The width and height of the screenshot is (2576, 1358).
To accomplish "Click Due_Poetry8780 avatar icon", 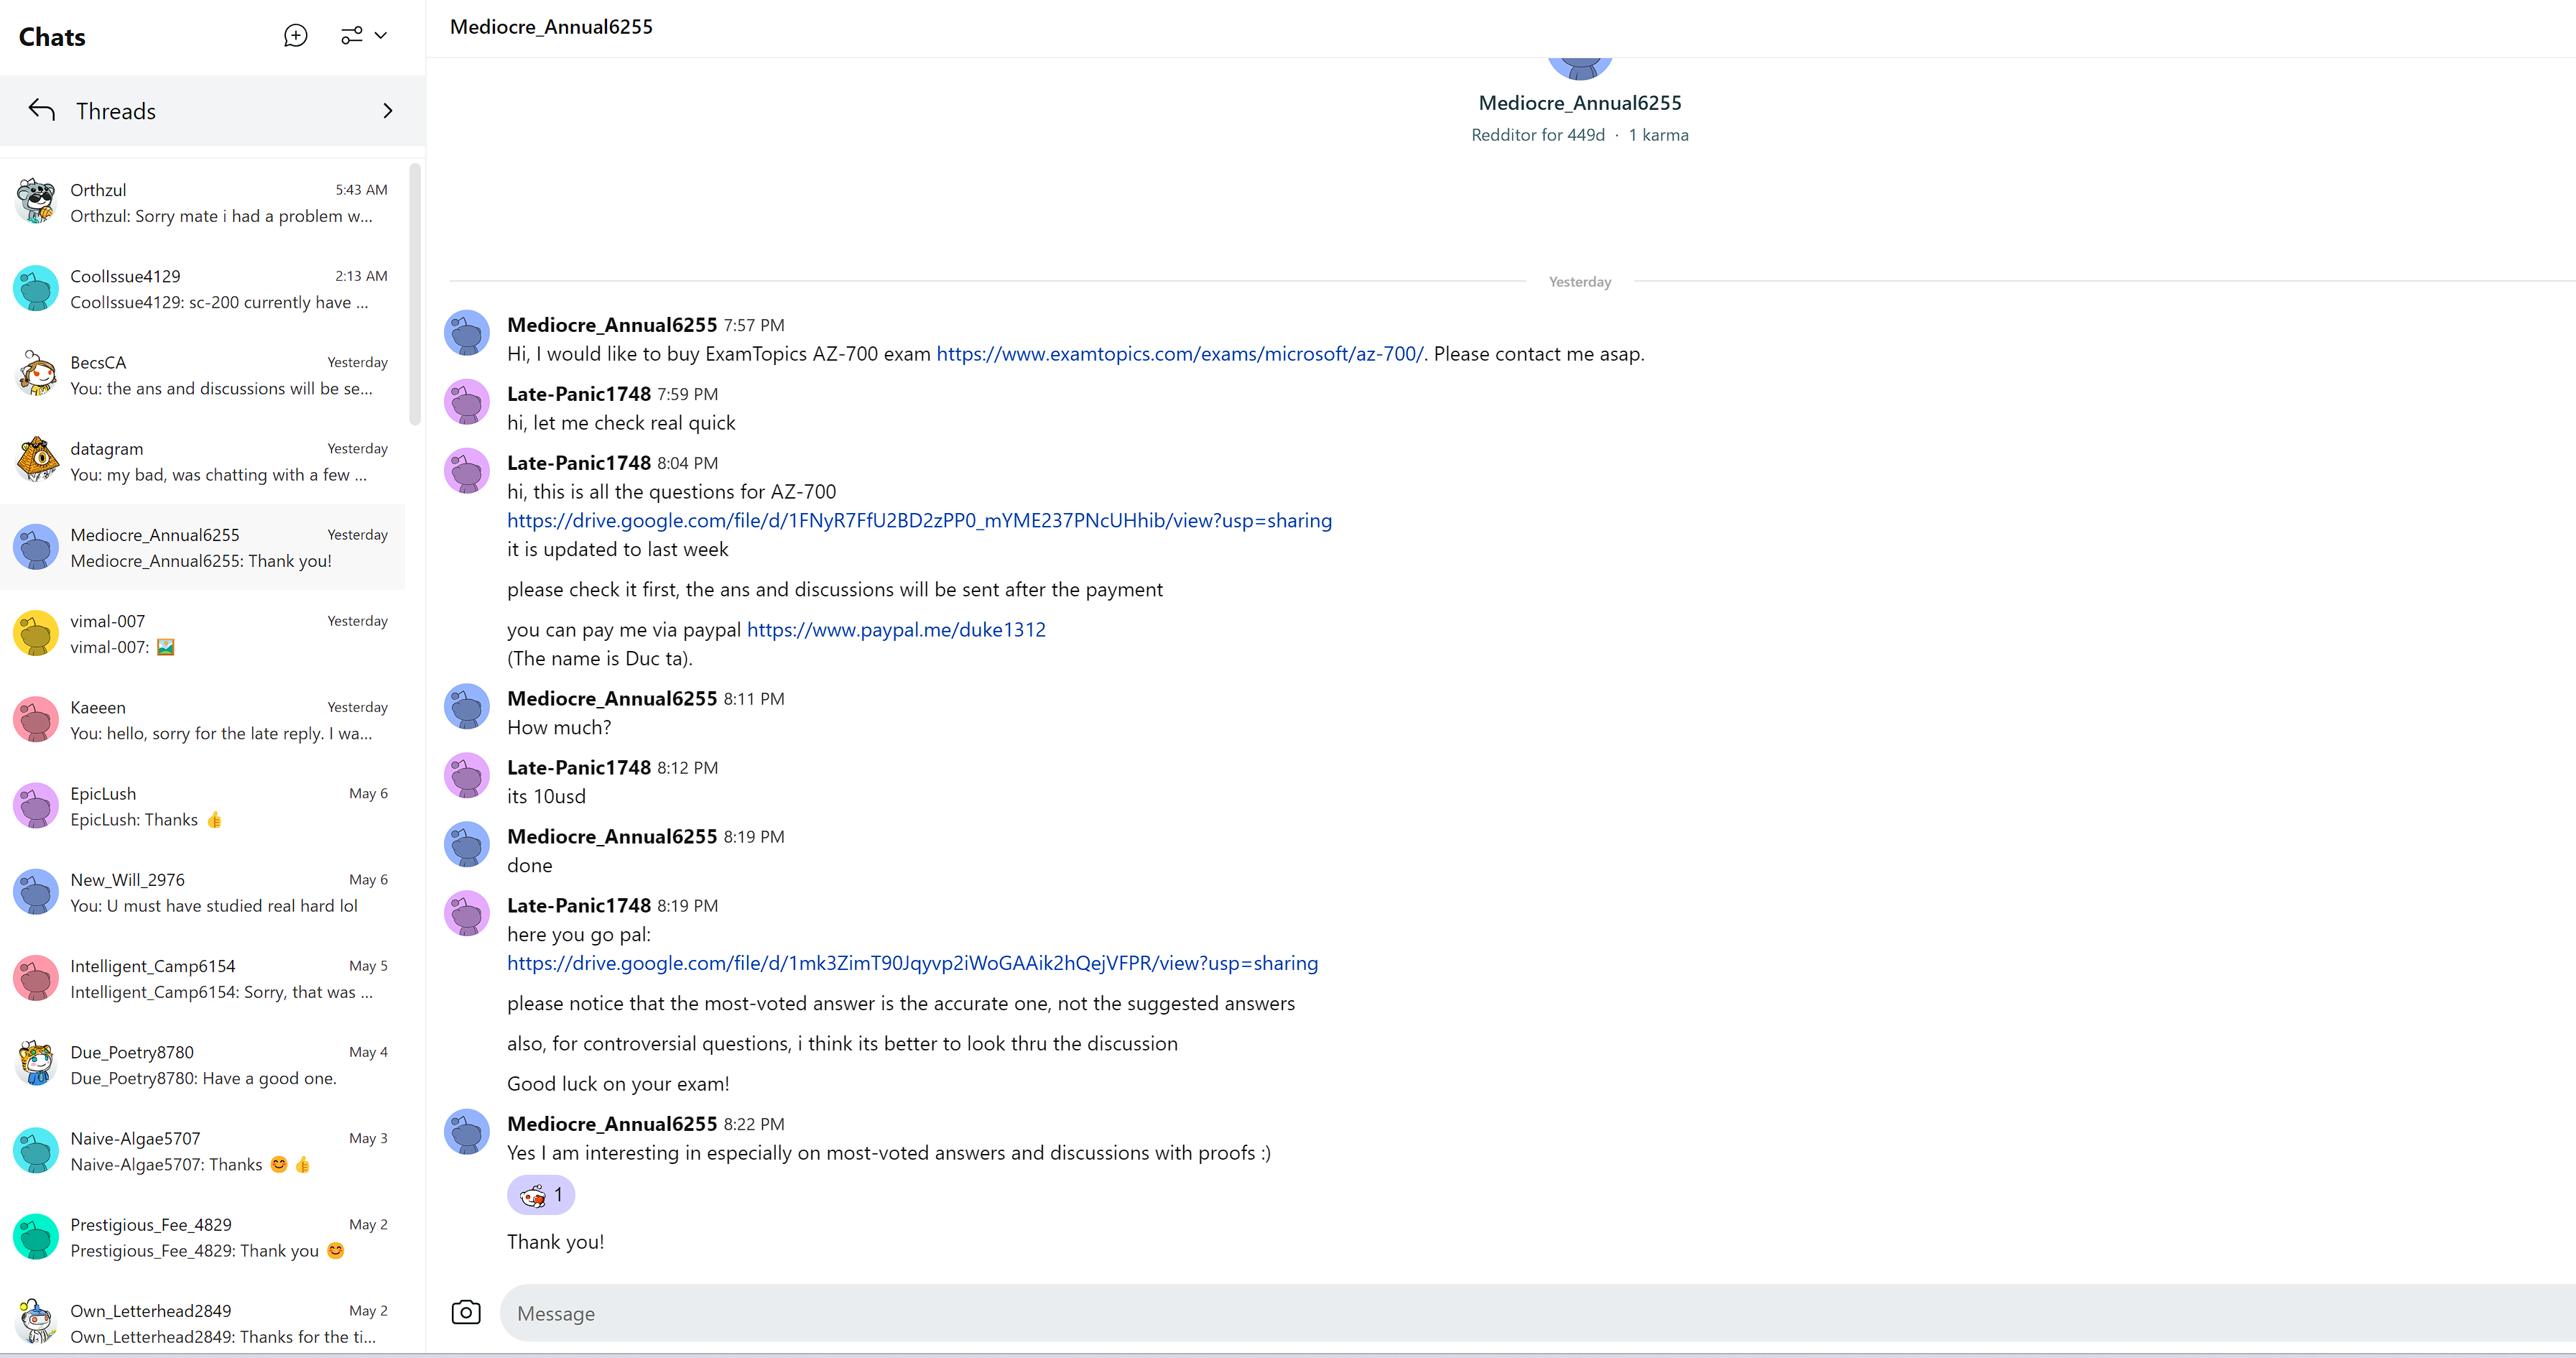I will point(36,1064).
